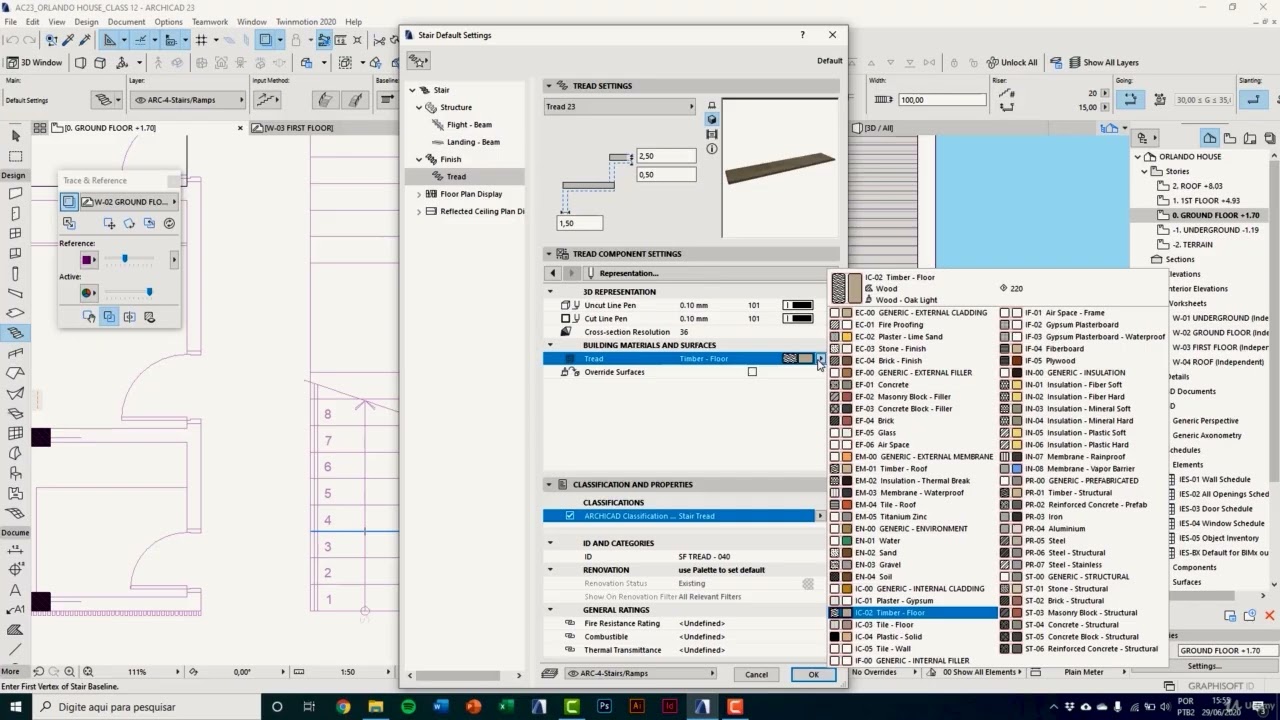Click the grid snap icon in toolbar
Viewport: 1280px width, 720px height.
coord(201,40)
